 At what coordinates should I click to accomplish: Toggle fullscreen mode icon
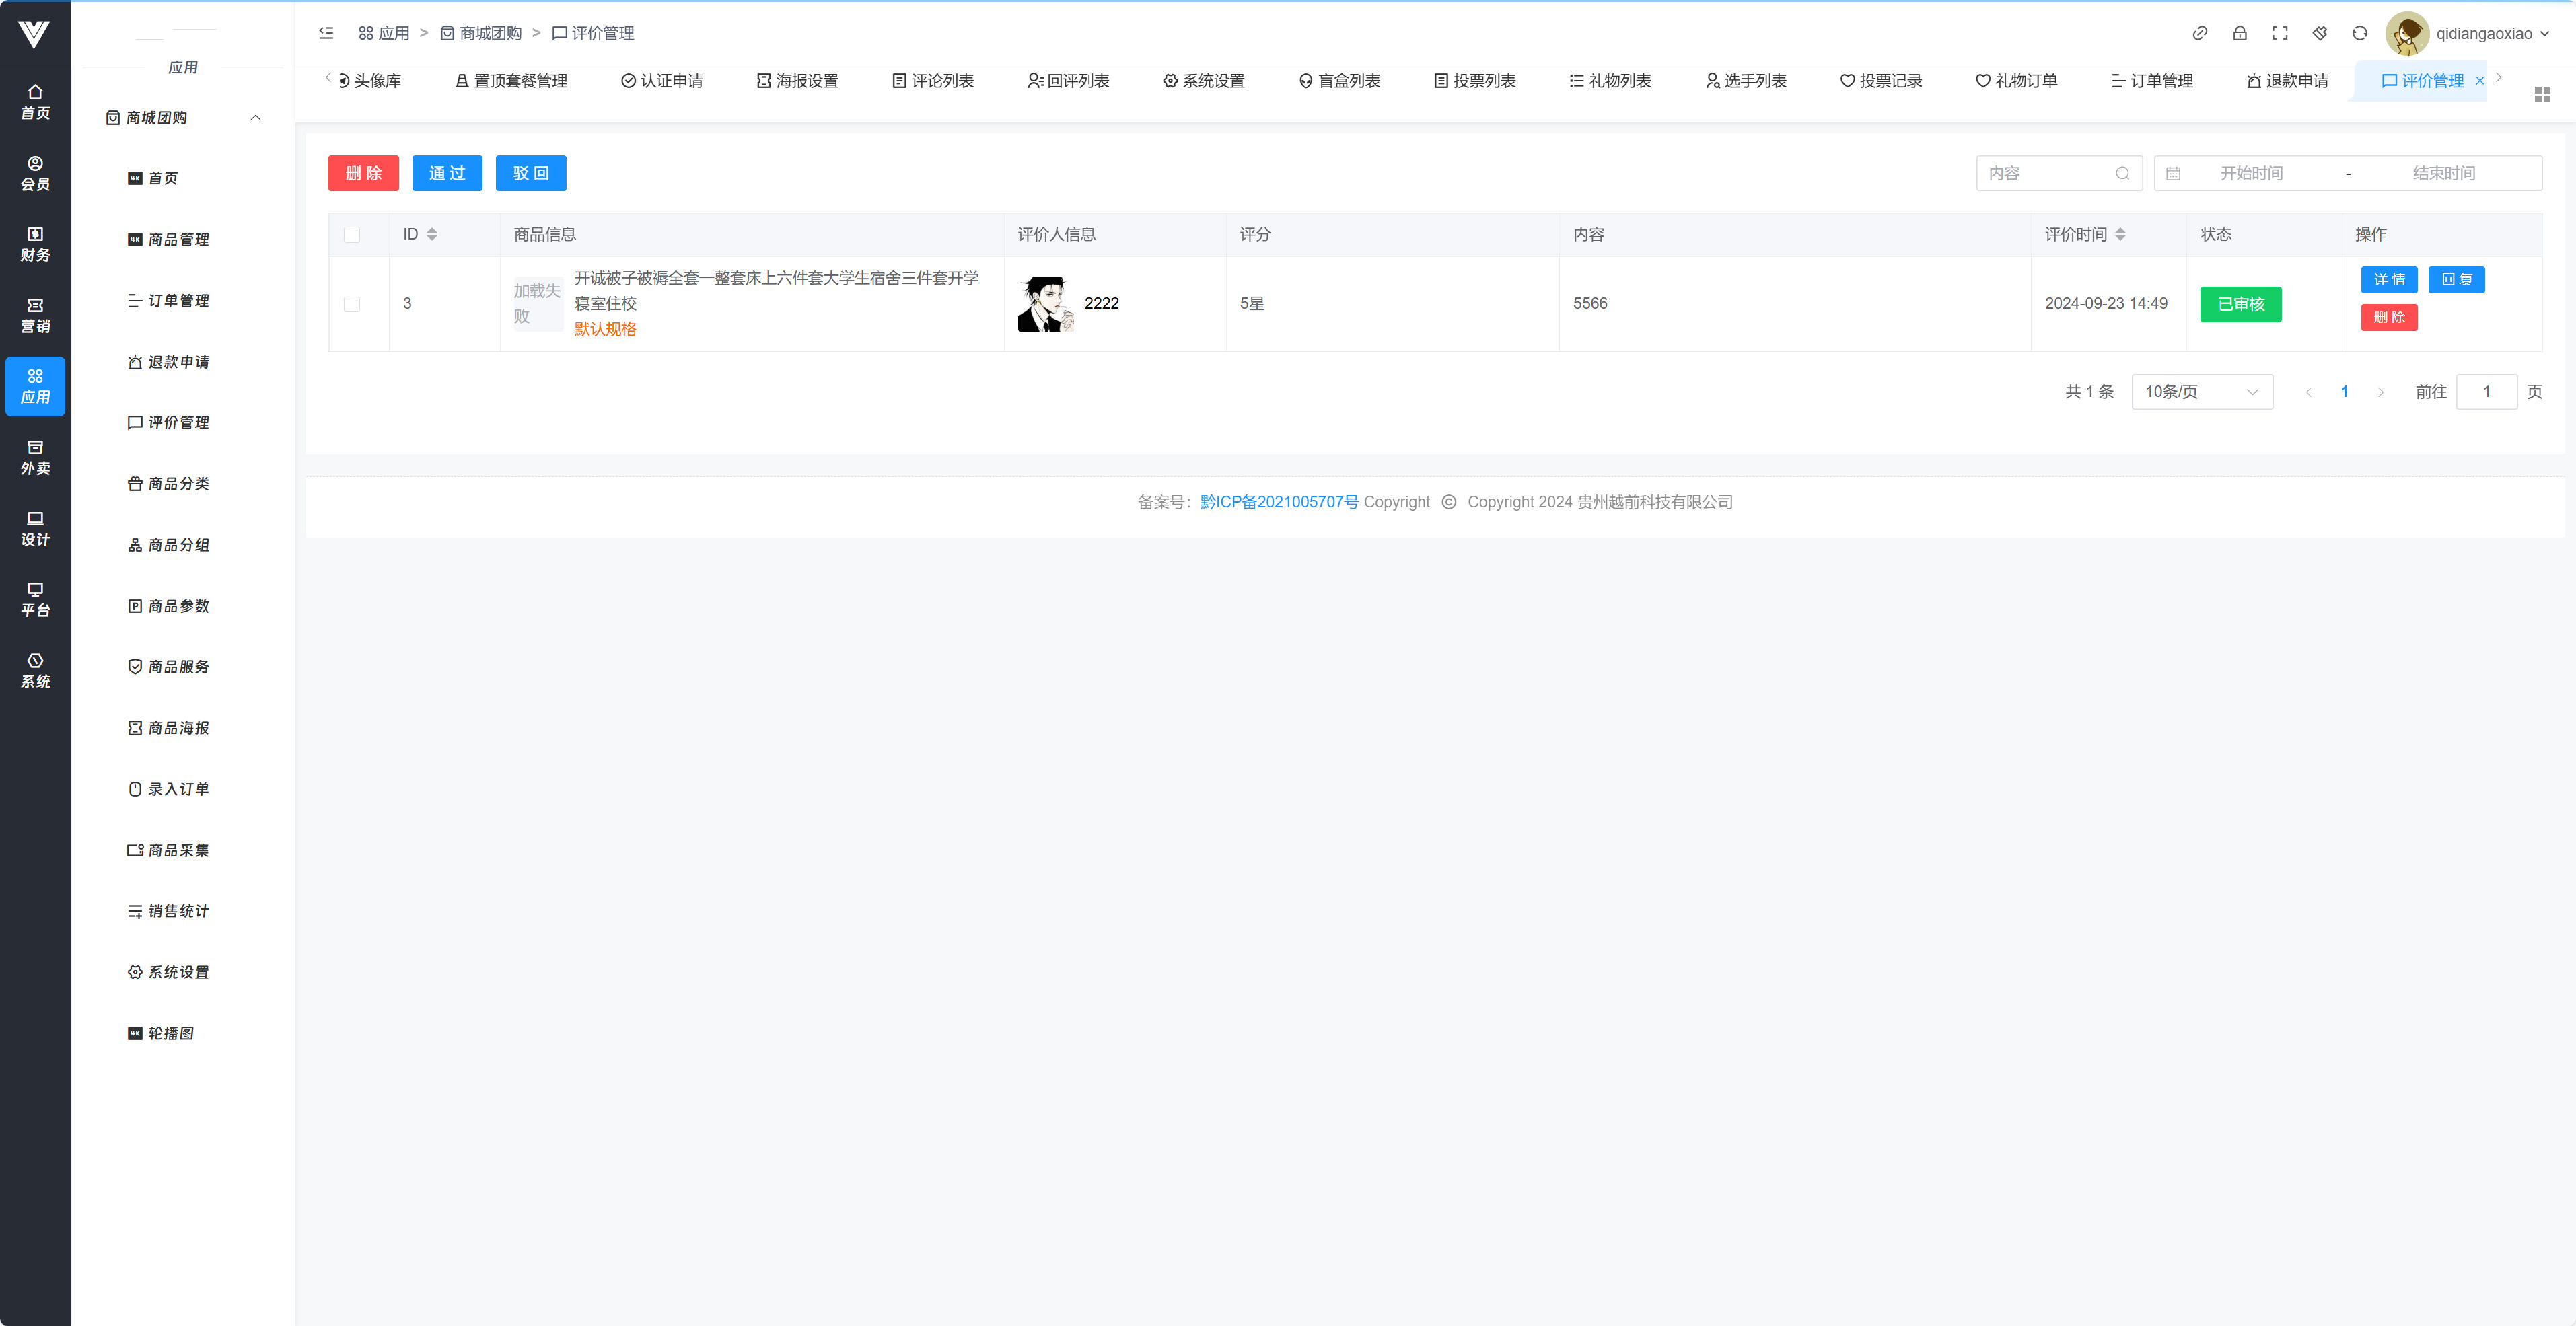[2279, 33]
